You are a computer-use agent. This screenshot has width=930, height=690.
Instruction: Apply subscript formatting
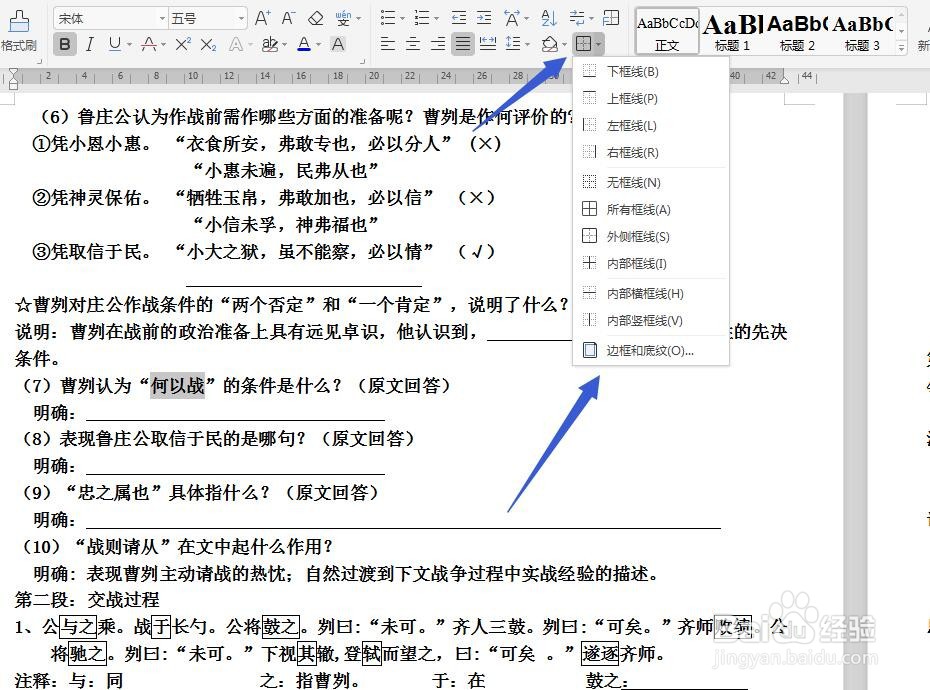(x=207, y=44)
